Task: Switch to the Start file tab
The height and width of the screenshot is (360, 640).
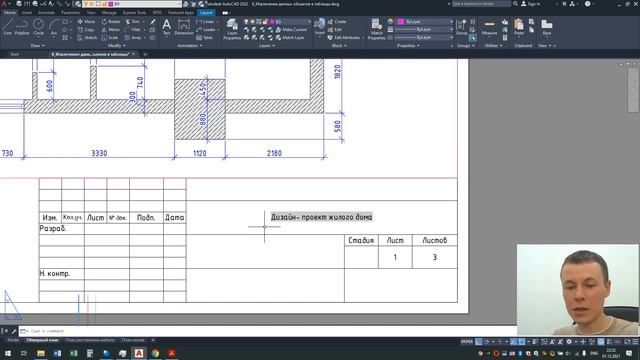Action: (x=15, y=54)
